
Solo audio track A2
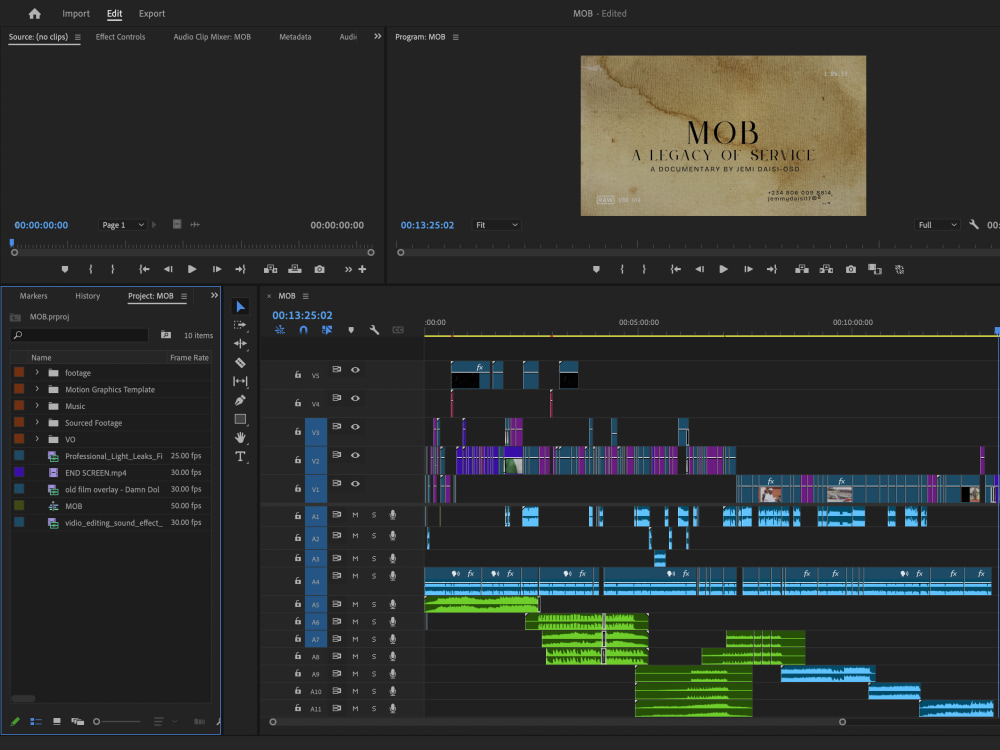[x=374, y=536]
